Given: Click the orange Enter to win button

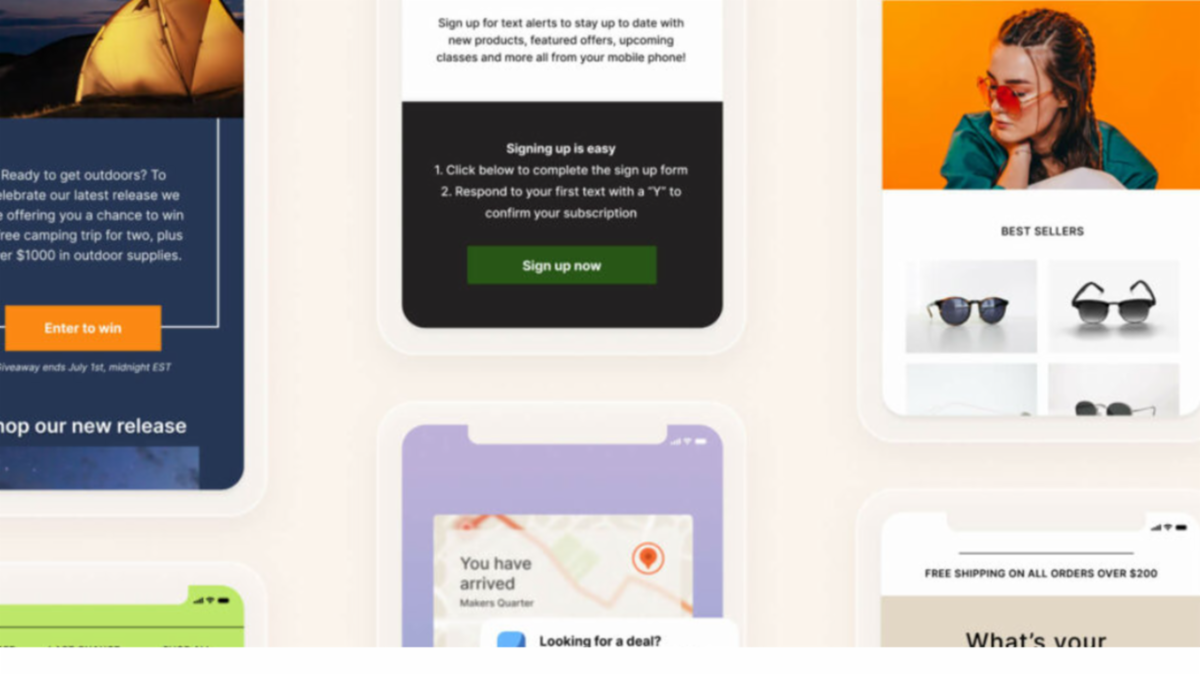Looking at the screenshot, I should pyautogui.click(x=83, y=328).
